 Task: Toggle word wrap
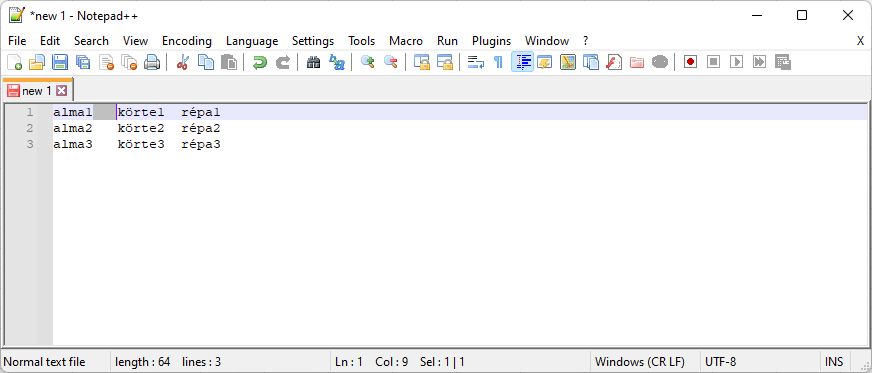(x=475, y=62)
